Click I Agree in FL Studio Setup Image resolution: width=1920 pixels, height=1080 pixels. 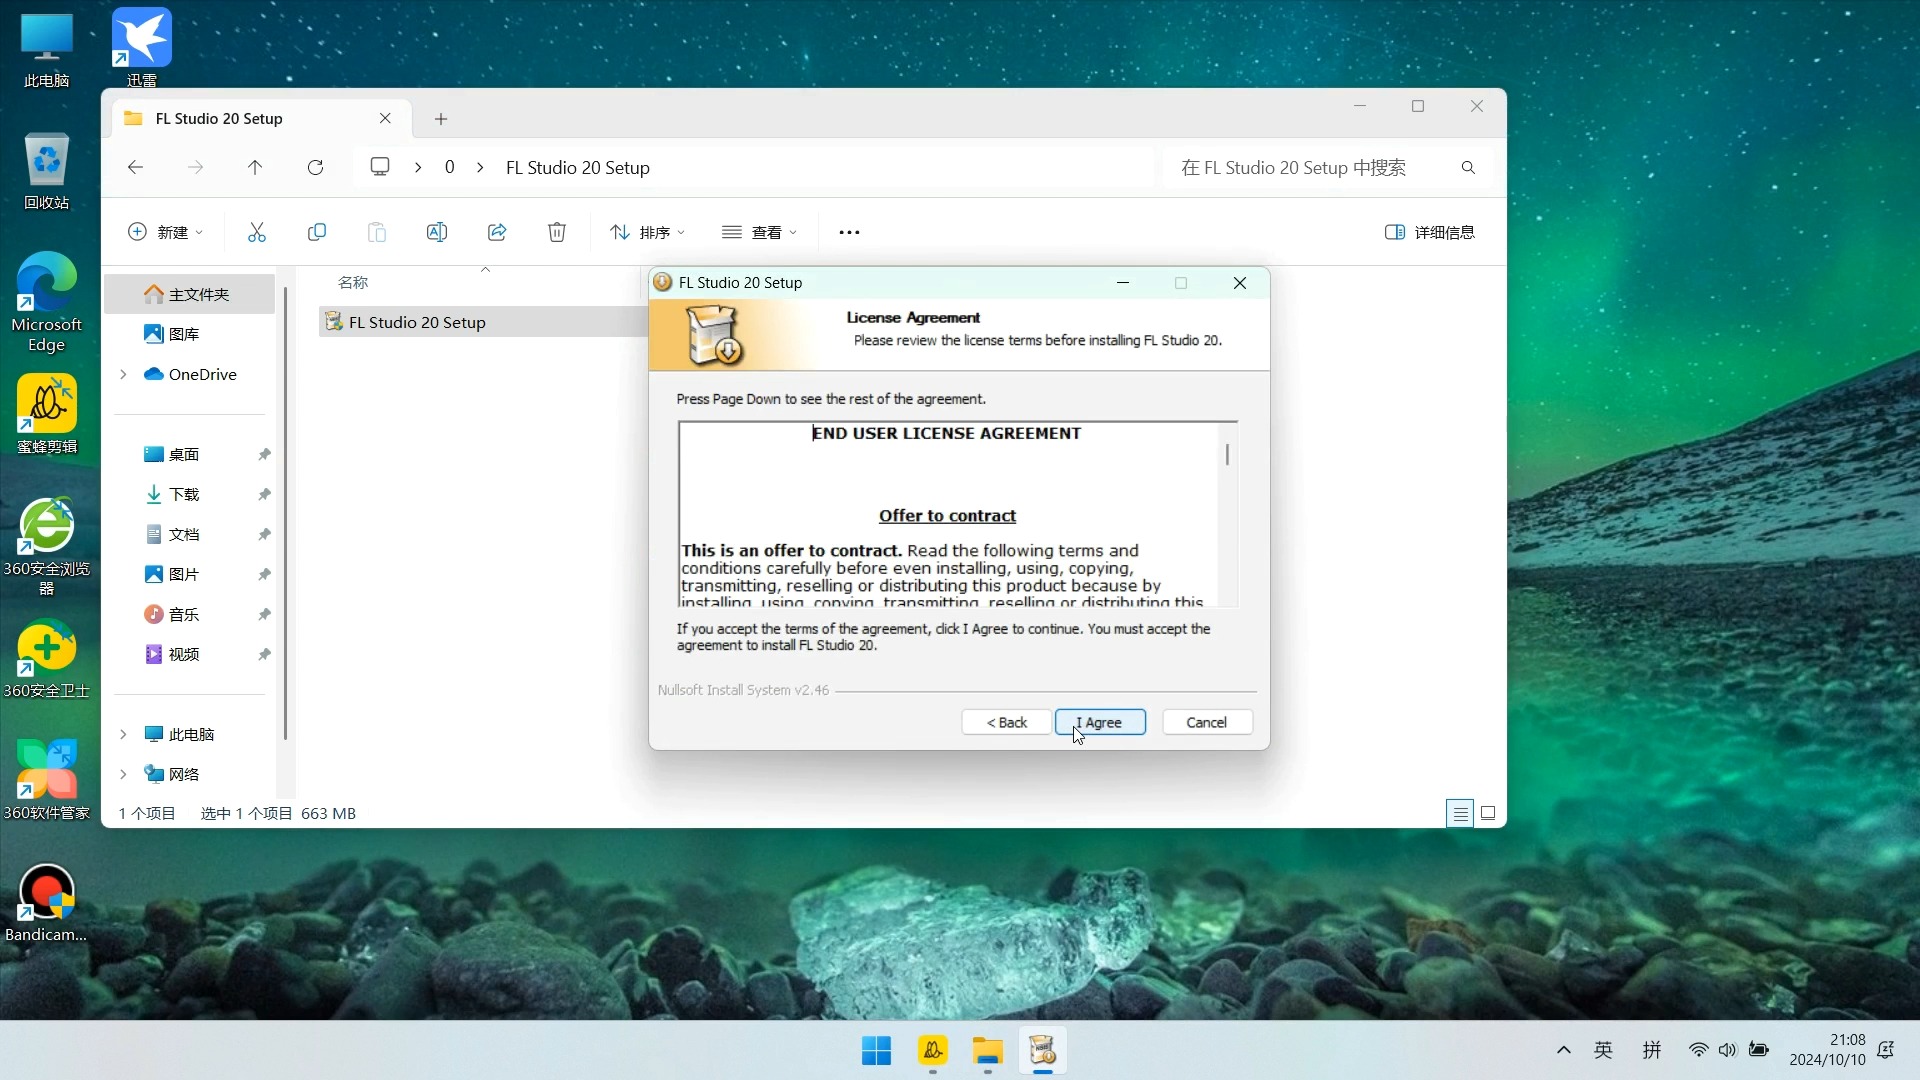point(1100,722)
